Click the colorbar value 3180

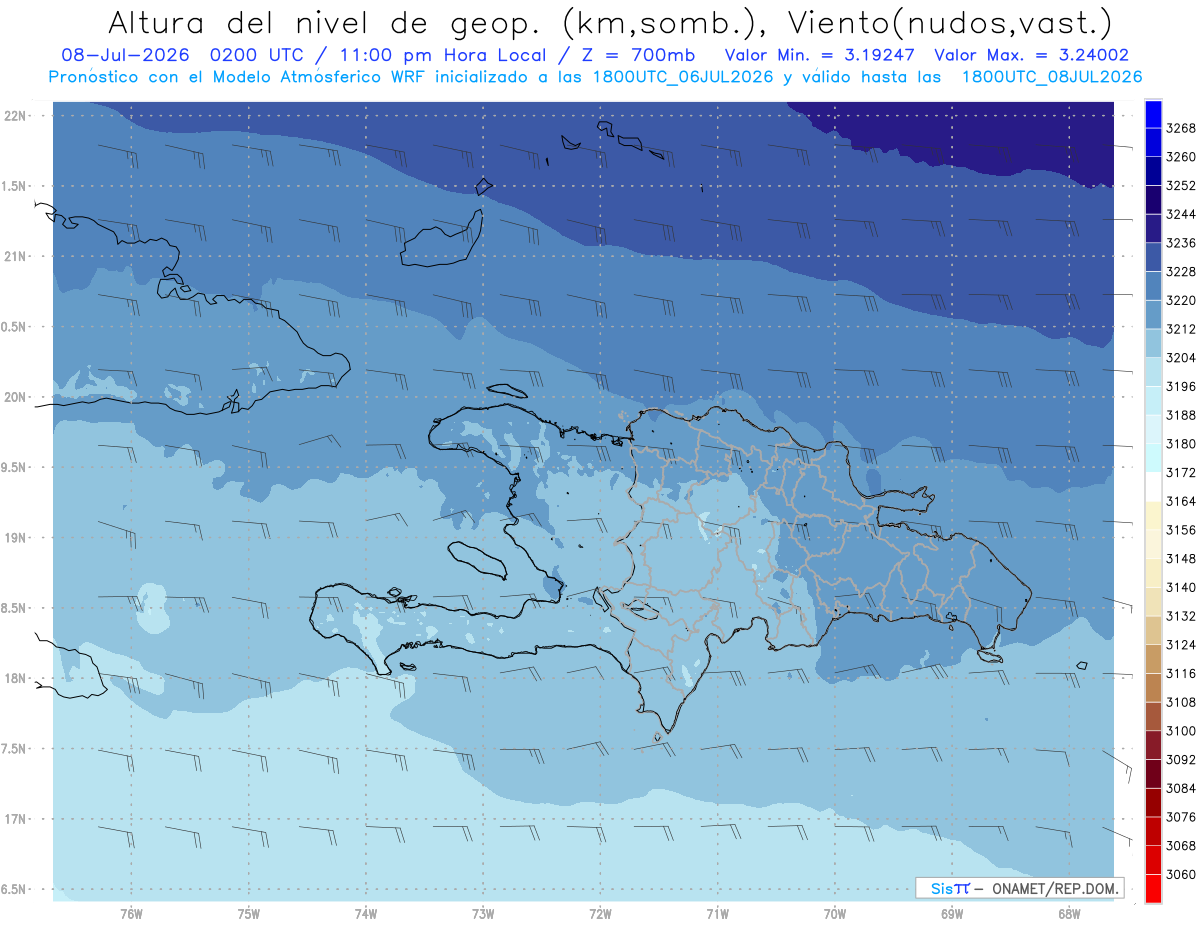(x=1180, y=444)
